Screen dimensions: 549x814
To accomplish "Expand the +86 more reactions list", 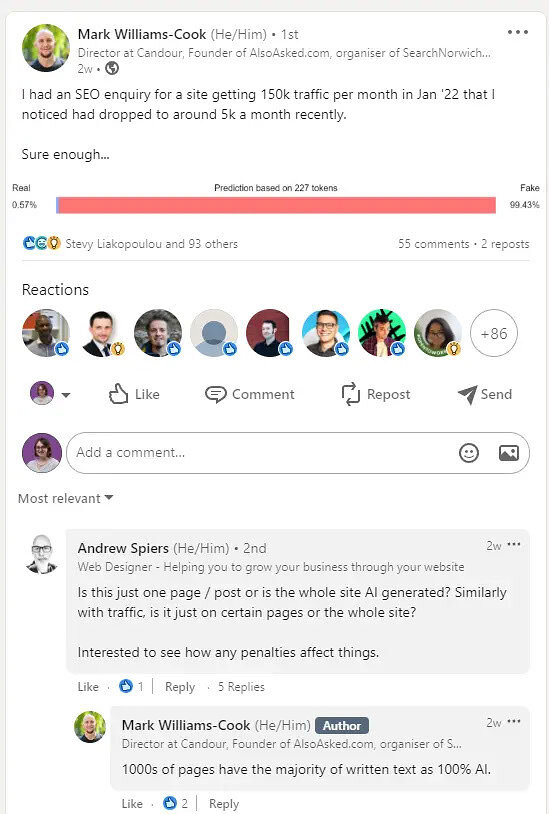I will [x=493, y=333].
